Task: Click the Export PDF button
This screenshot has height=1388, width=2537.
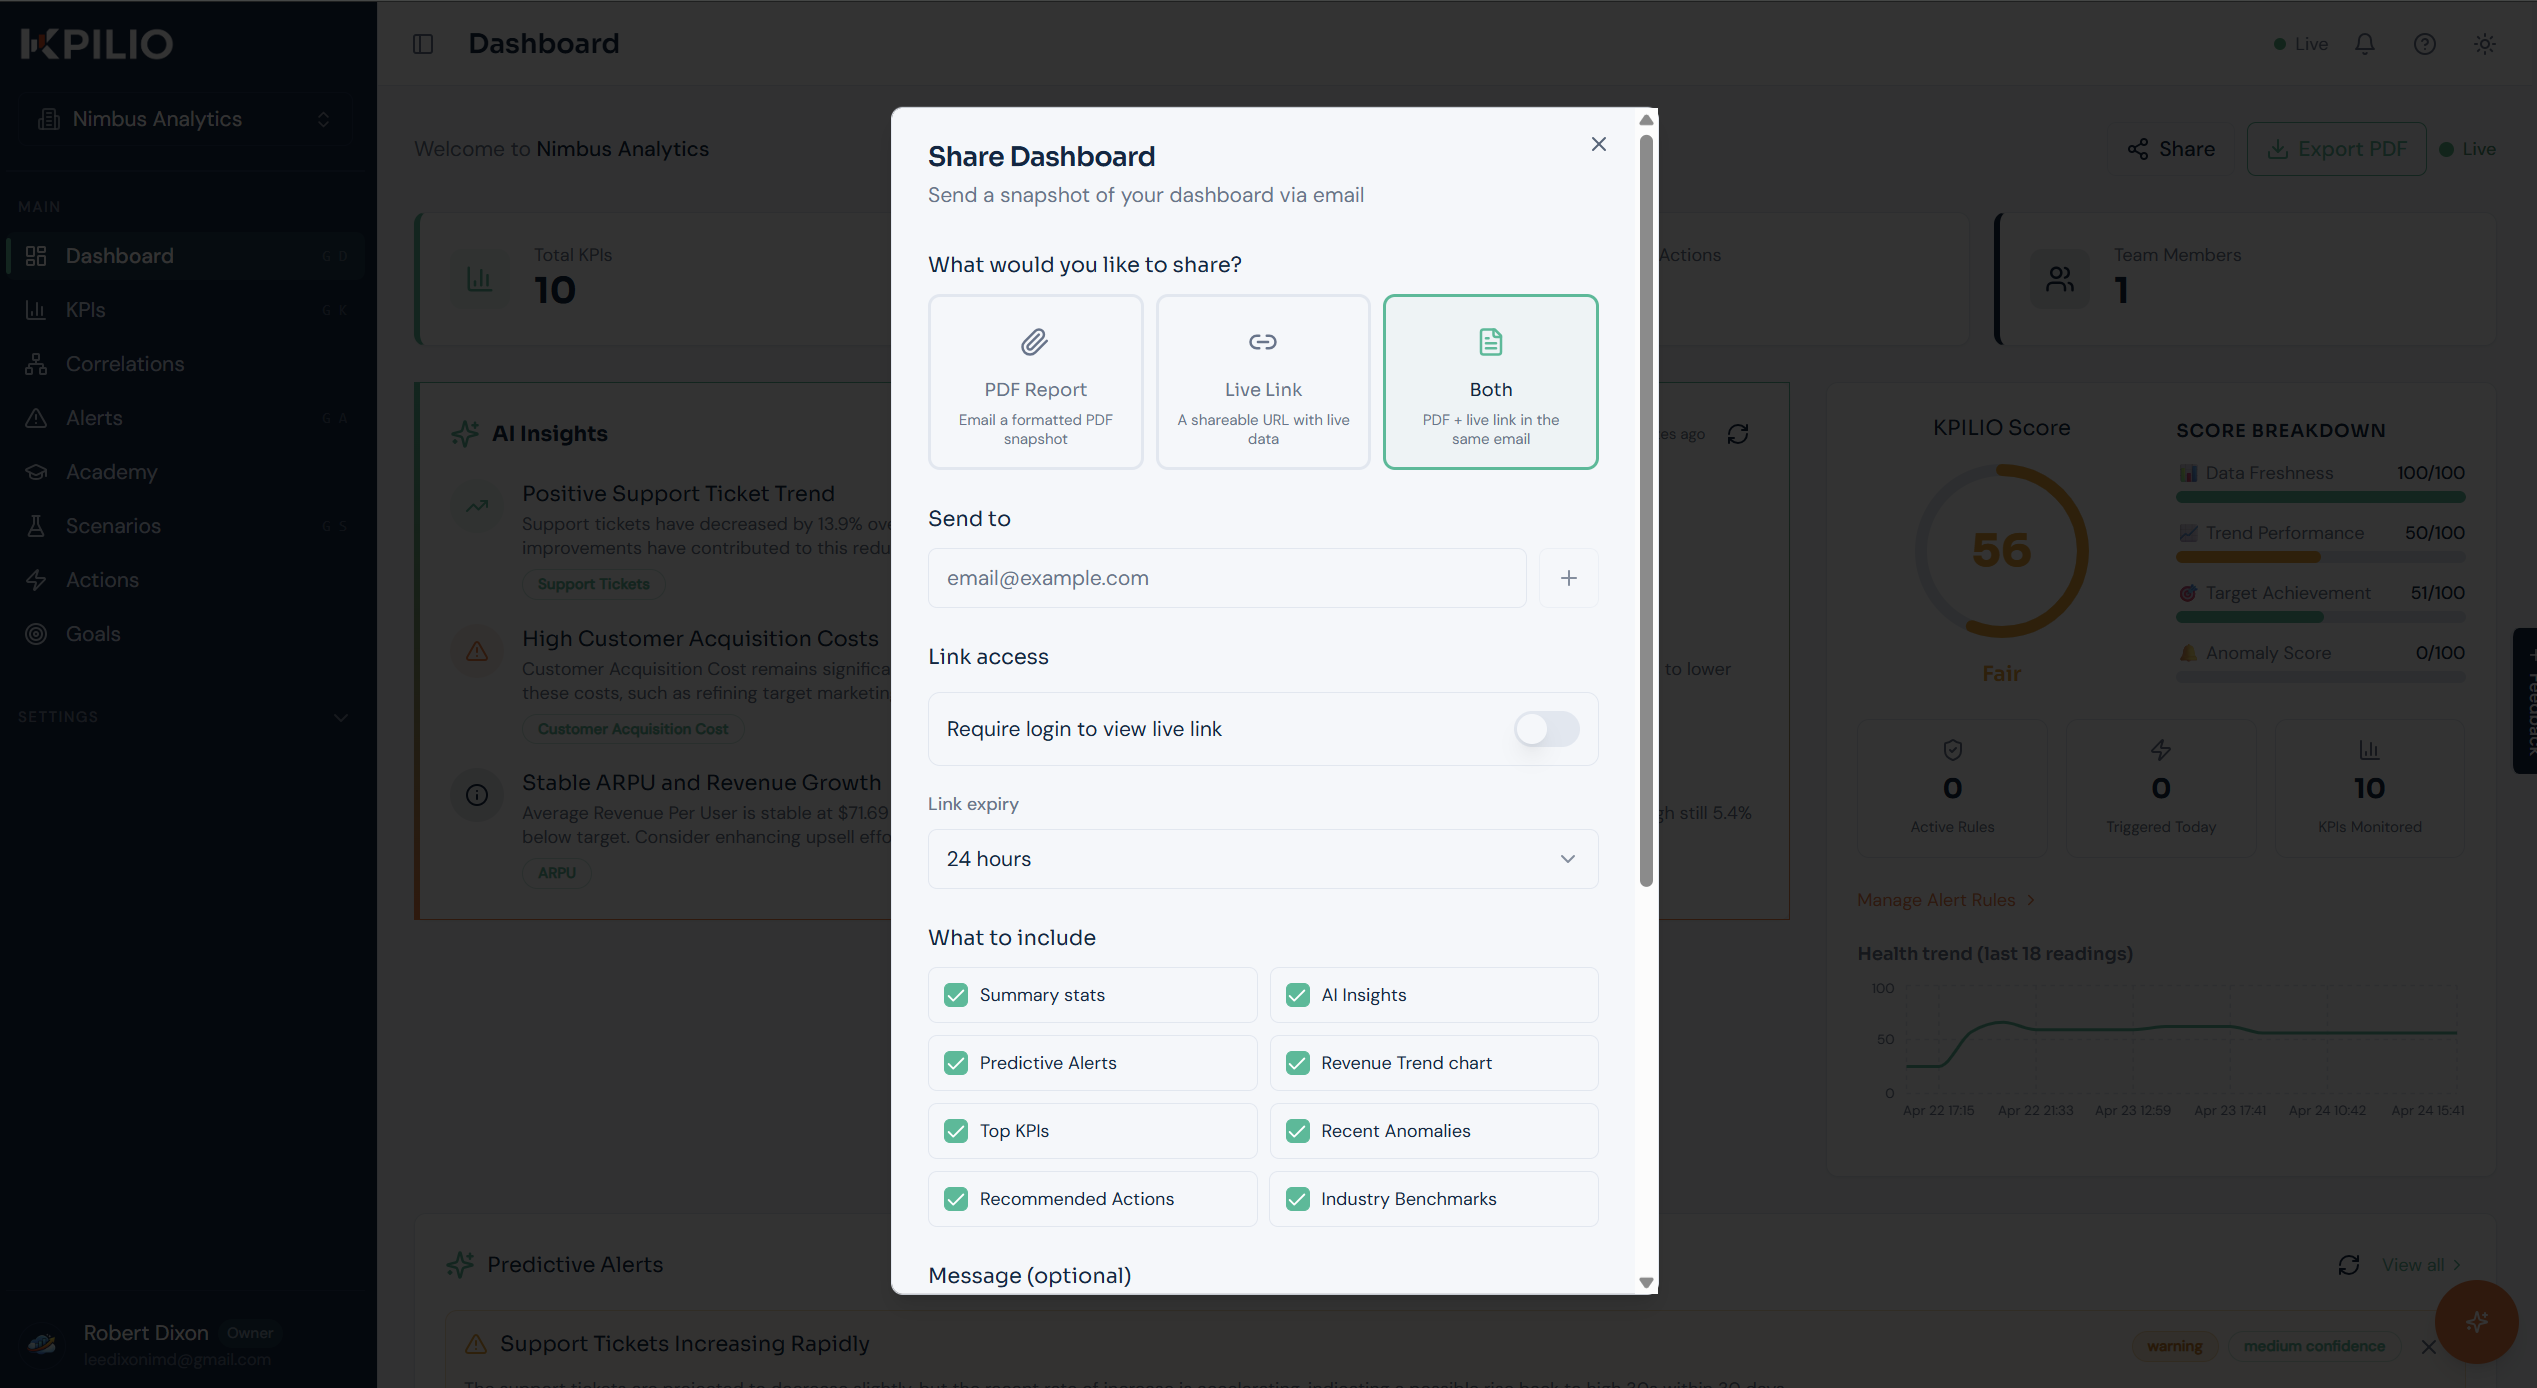Action: click(x=2336, y=149)
